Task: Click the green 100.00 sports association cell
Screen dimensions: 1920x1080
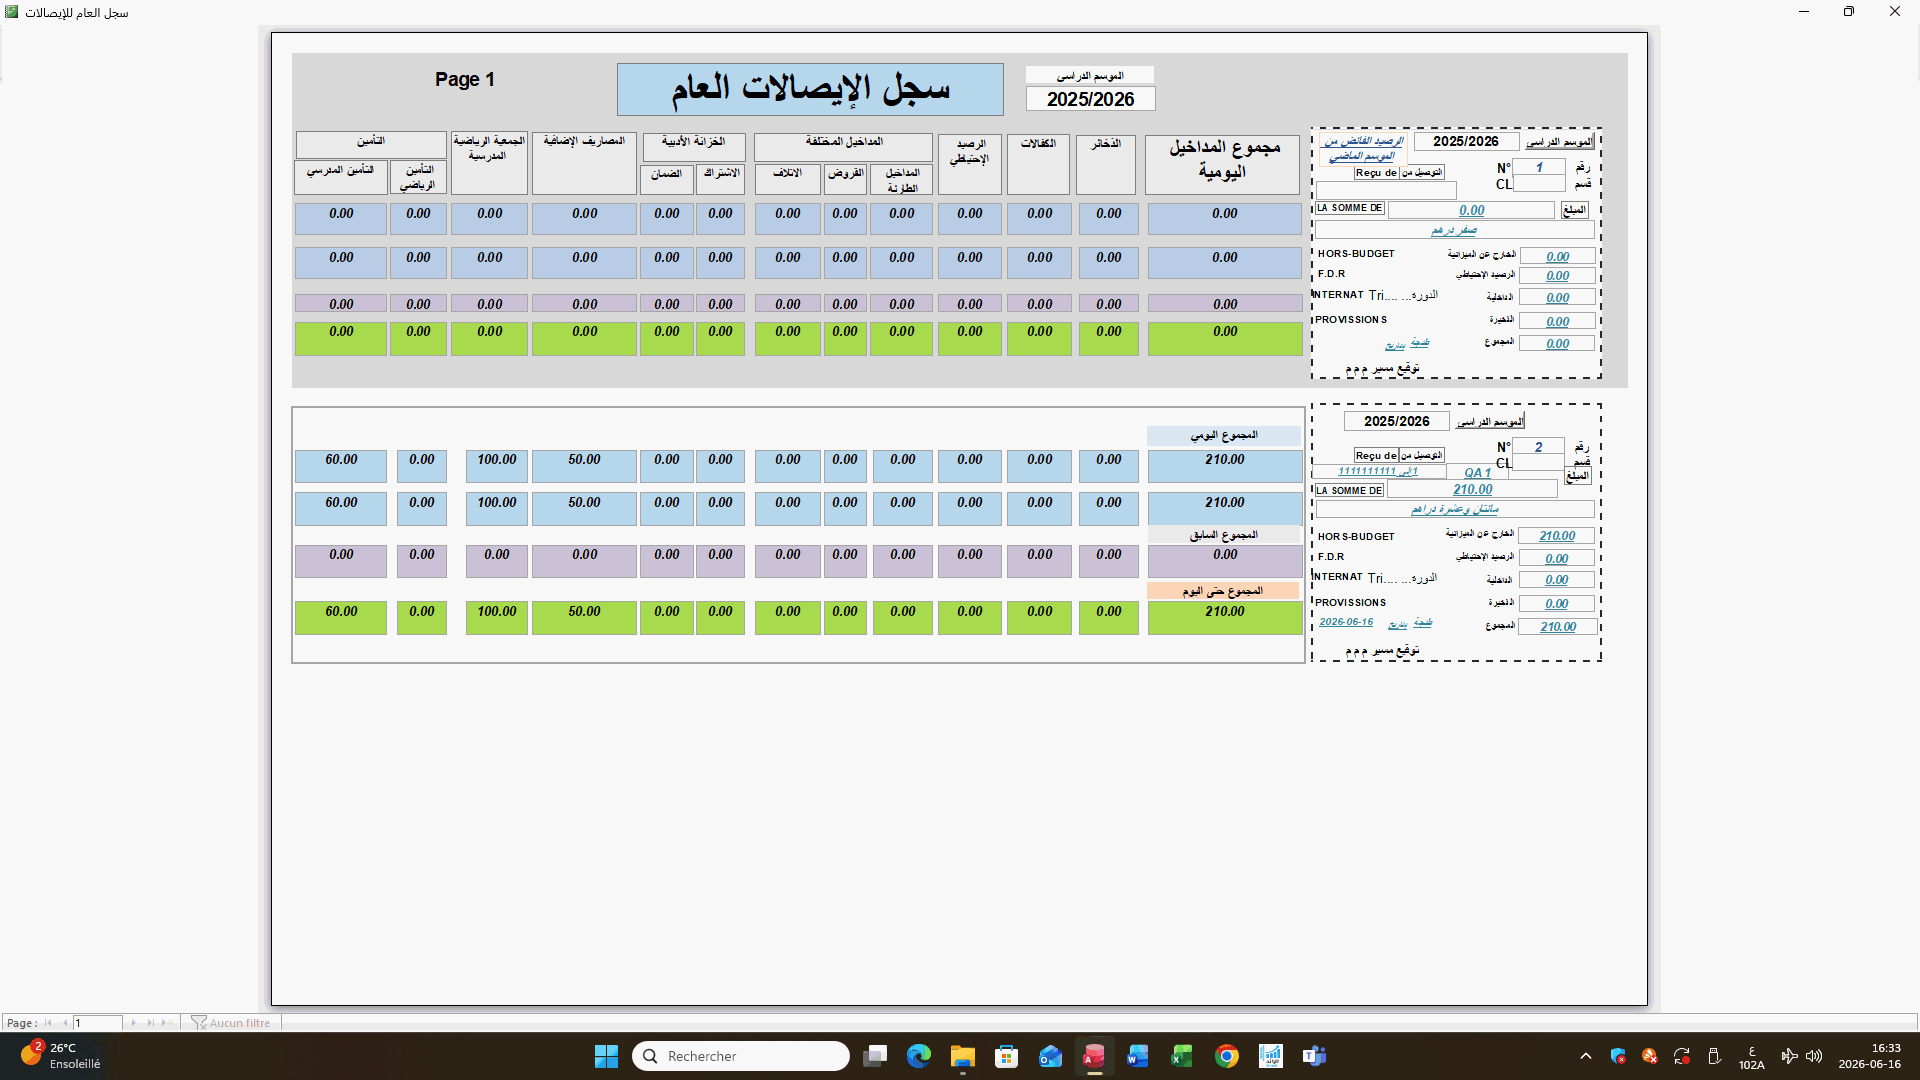Action: tap(497, 617)
